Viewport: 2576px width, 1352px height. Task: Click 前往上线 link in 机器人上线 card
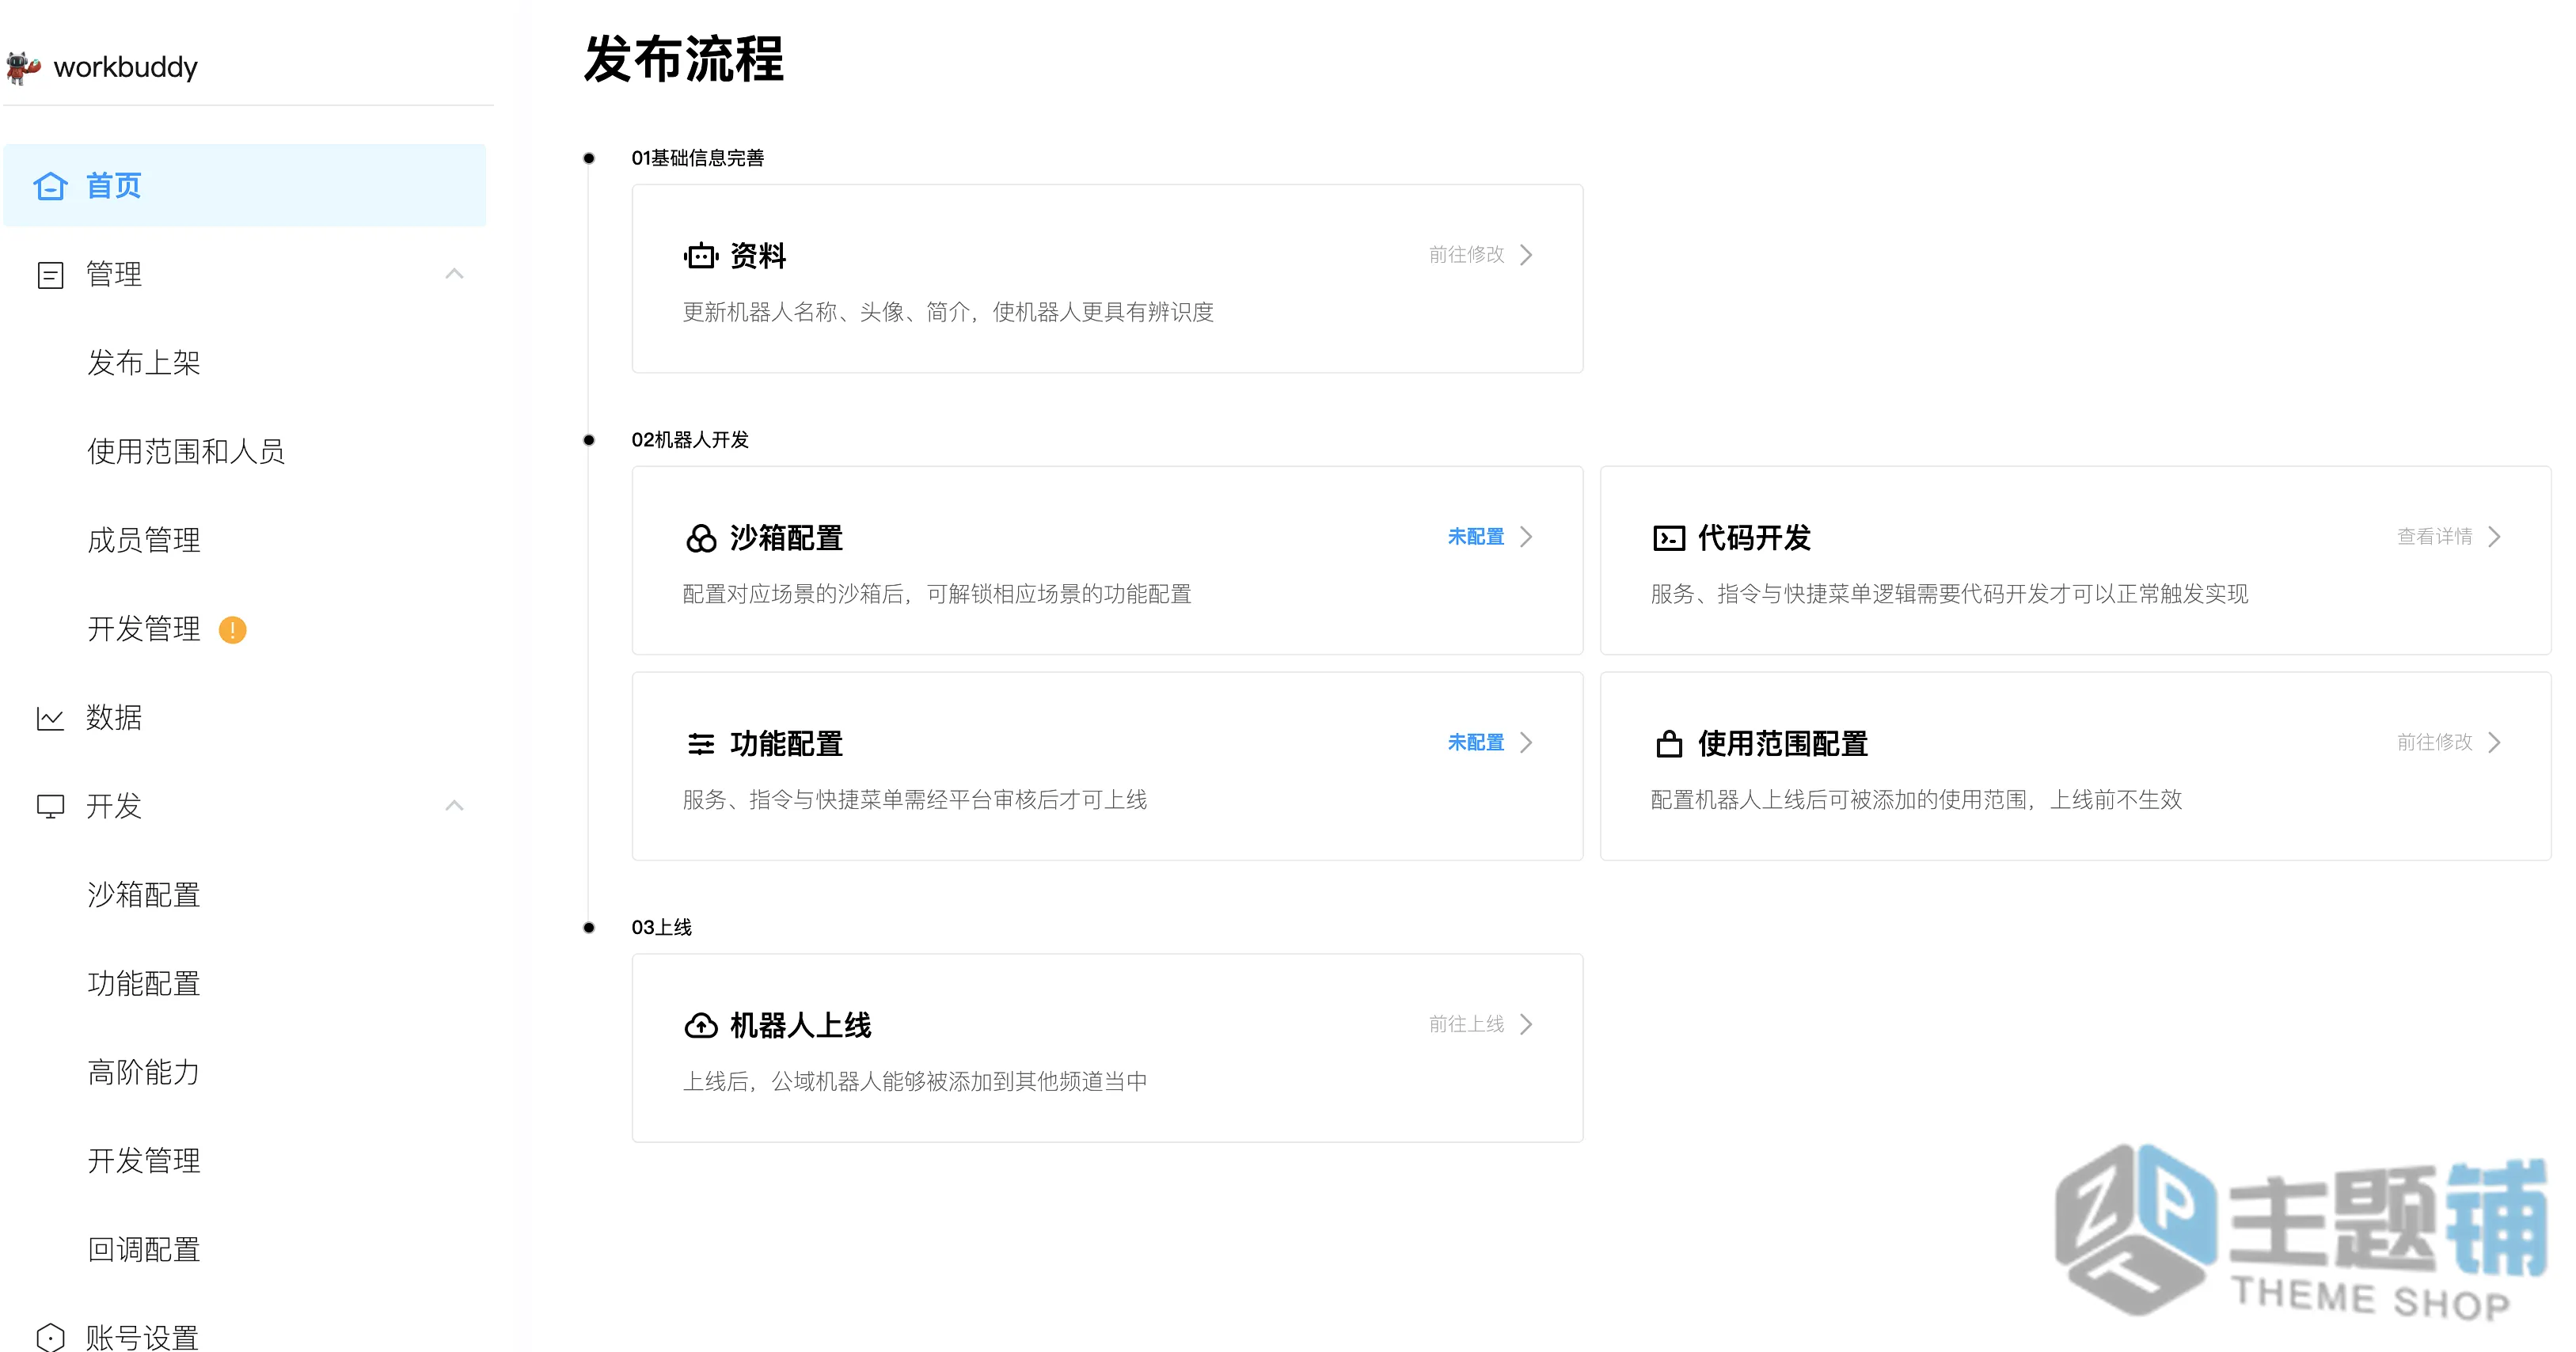[x=1467, y=1025]
